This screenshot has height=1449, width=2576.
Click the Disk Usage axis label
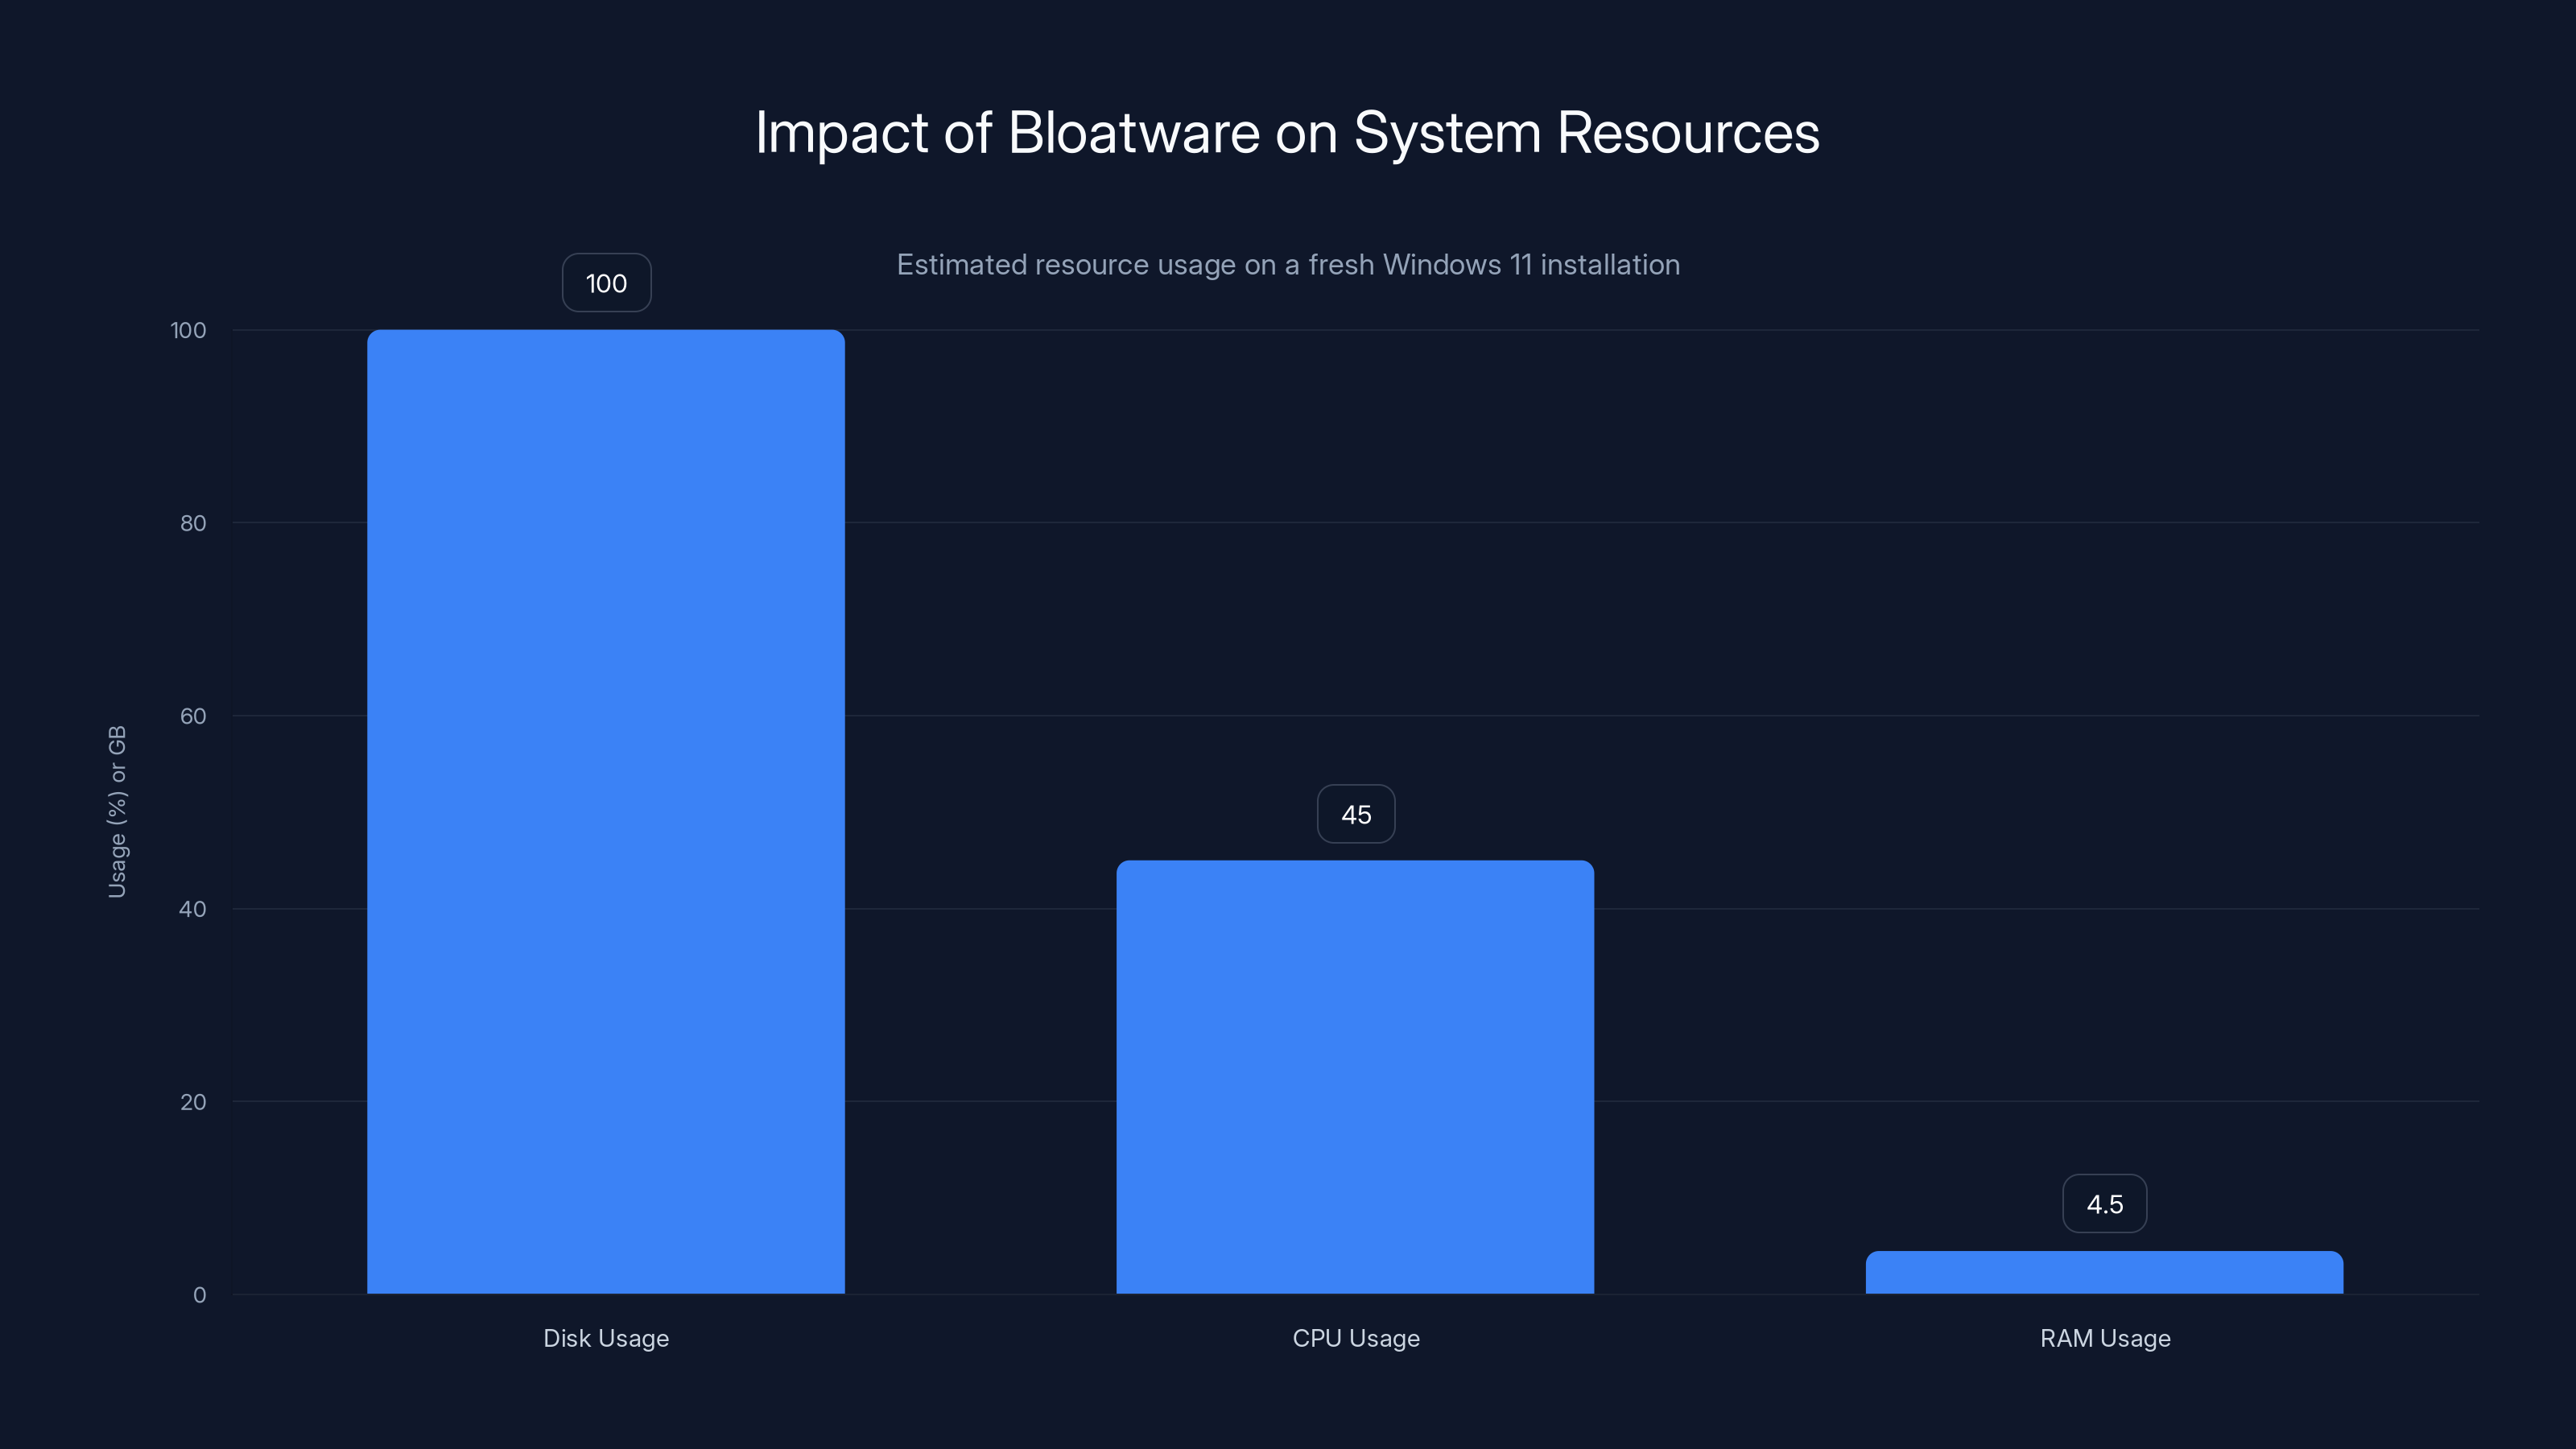[x=606, y=1338]
